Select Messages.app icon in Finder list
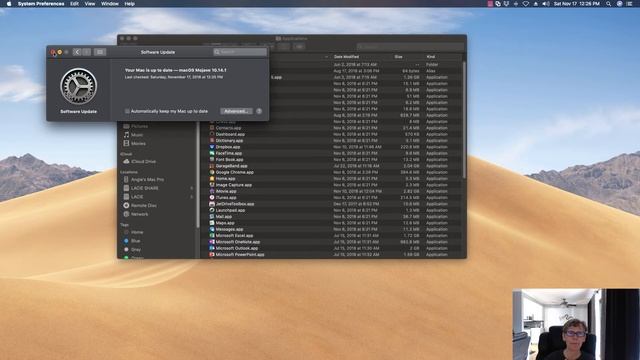 pos(212,229)
